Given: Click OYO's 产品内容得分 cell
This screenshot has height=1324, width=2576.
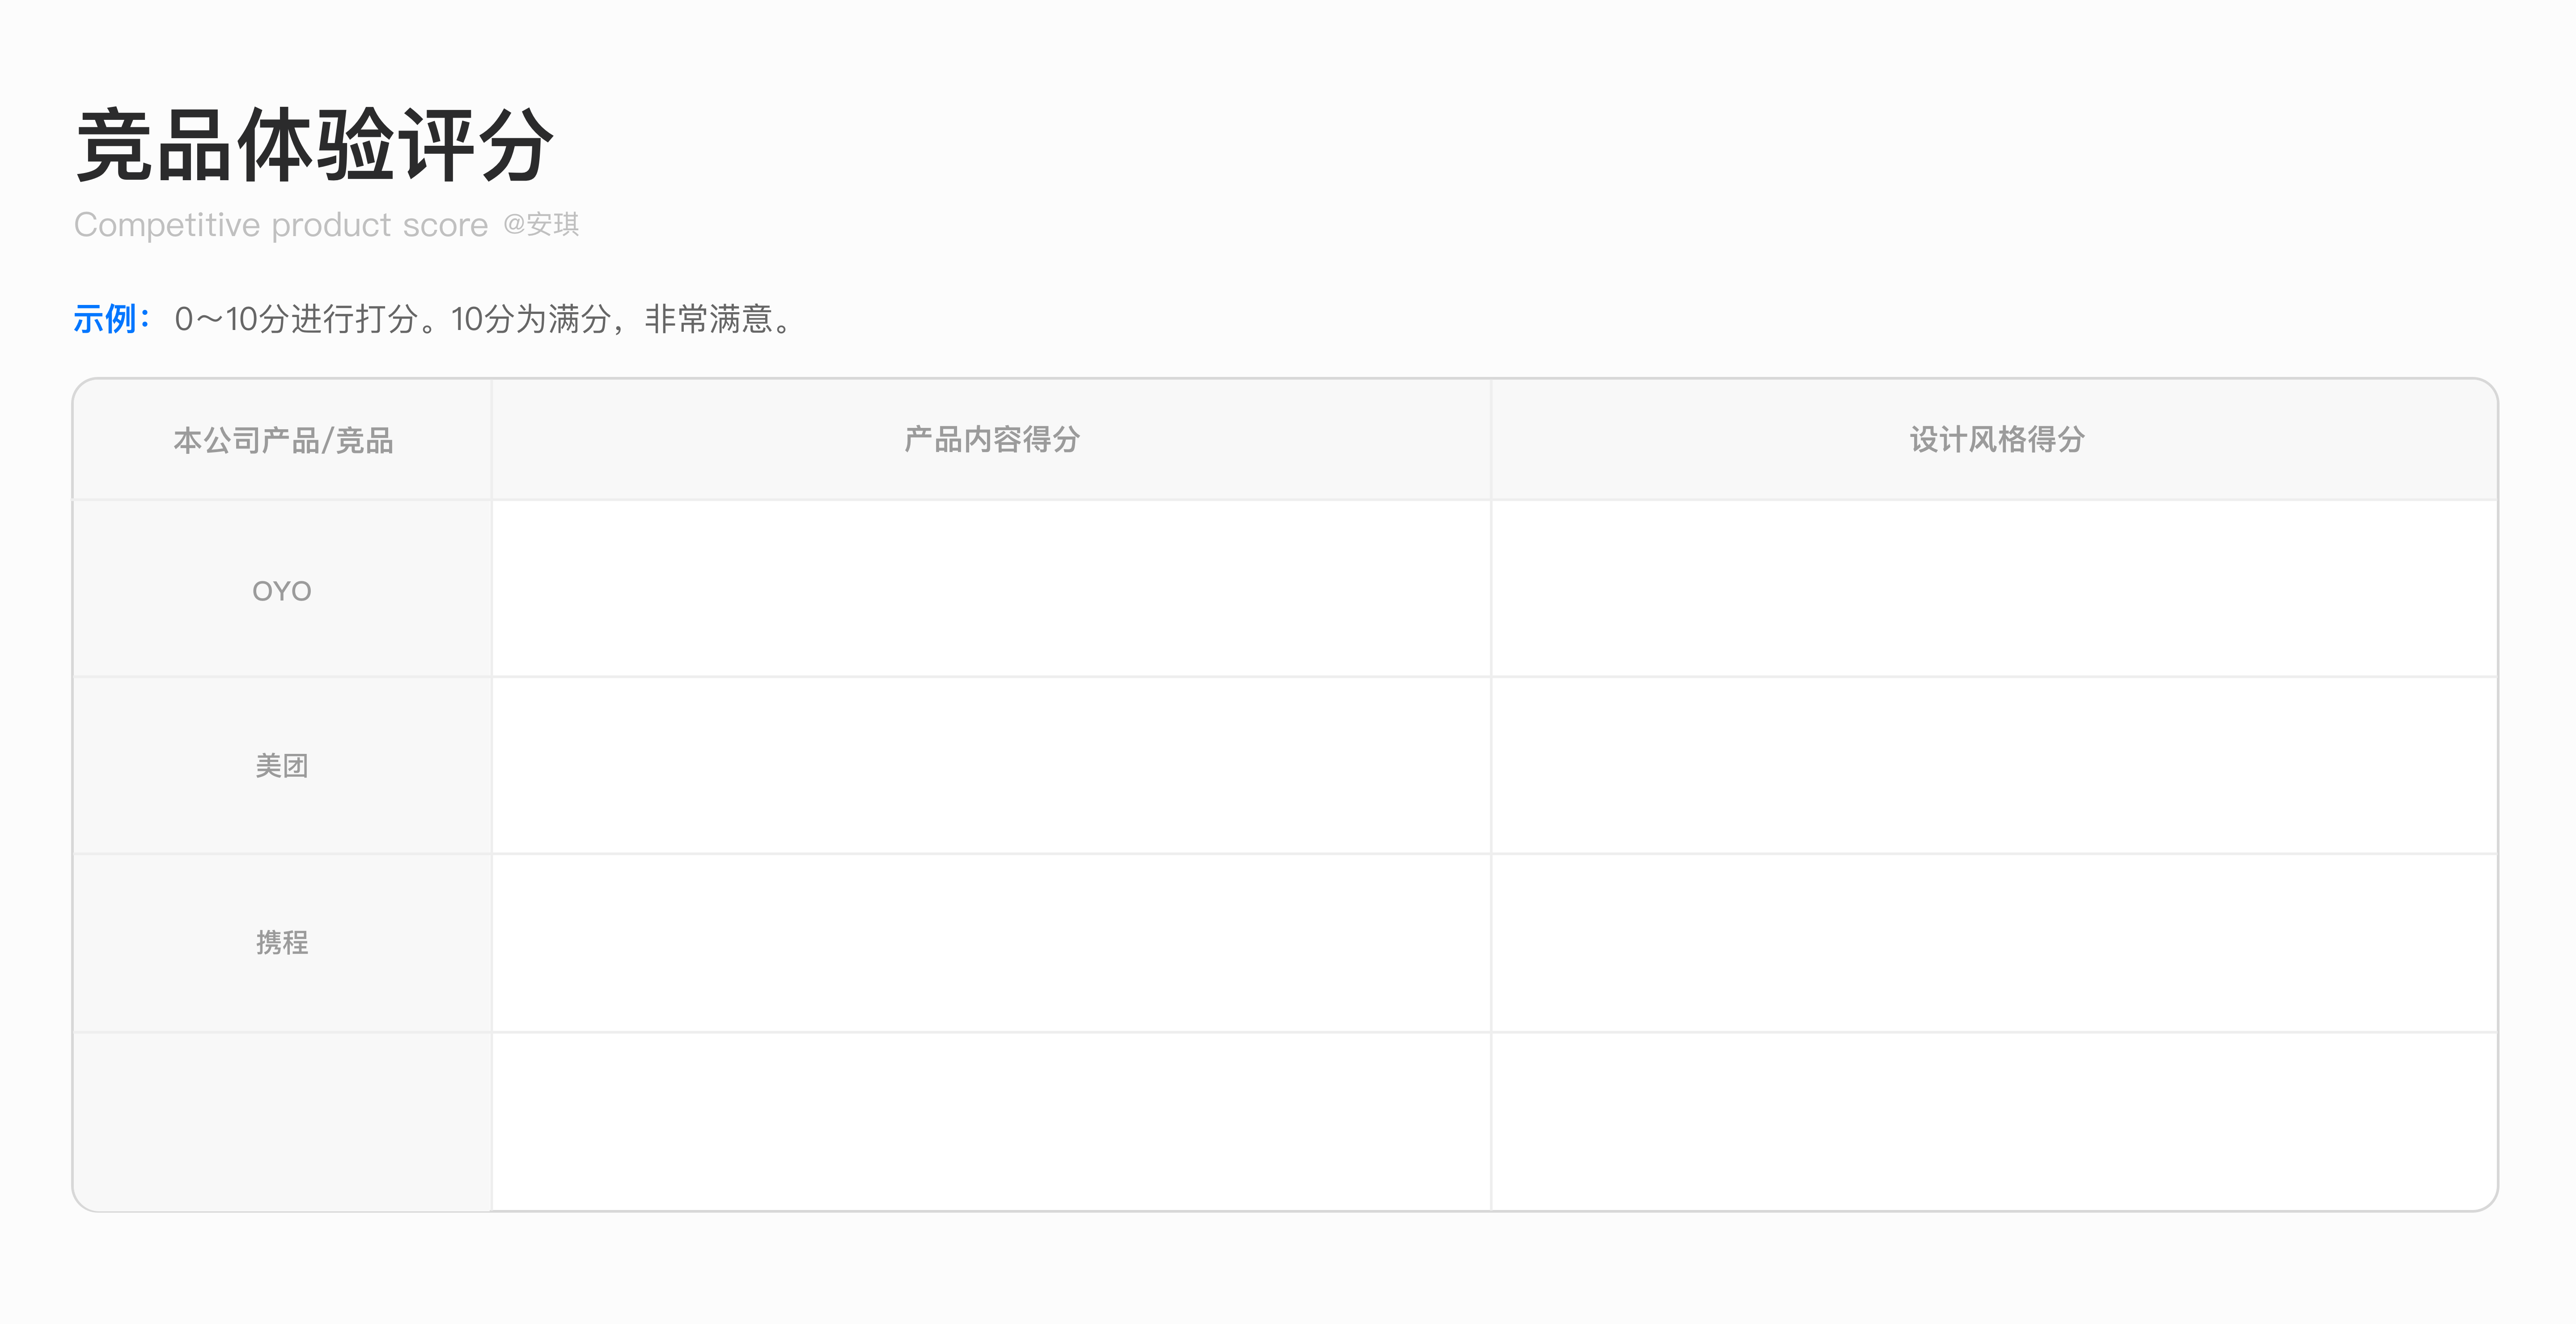Looking at the screenshot, I should (991, 590).
